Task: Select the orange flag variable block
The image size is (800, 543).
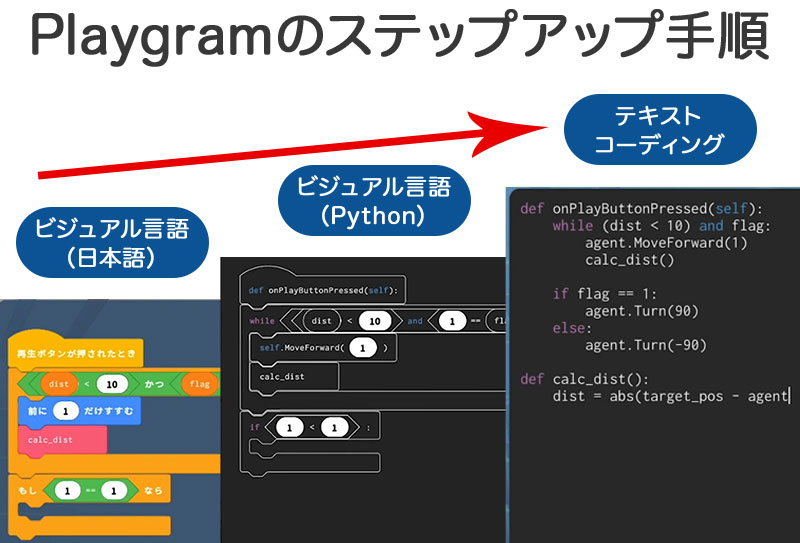Action: coord(199,384)
